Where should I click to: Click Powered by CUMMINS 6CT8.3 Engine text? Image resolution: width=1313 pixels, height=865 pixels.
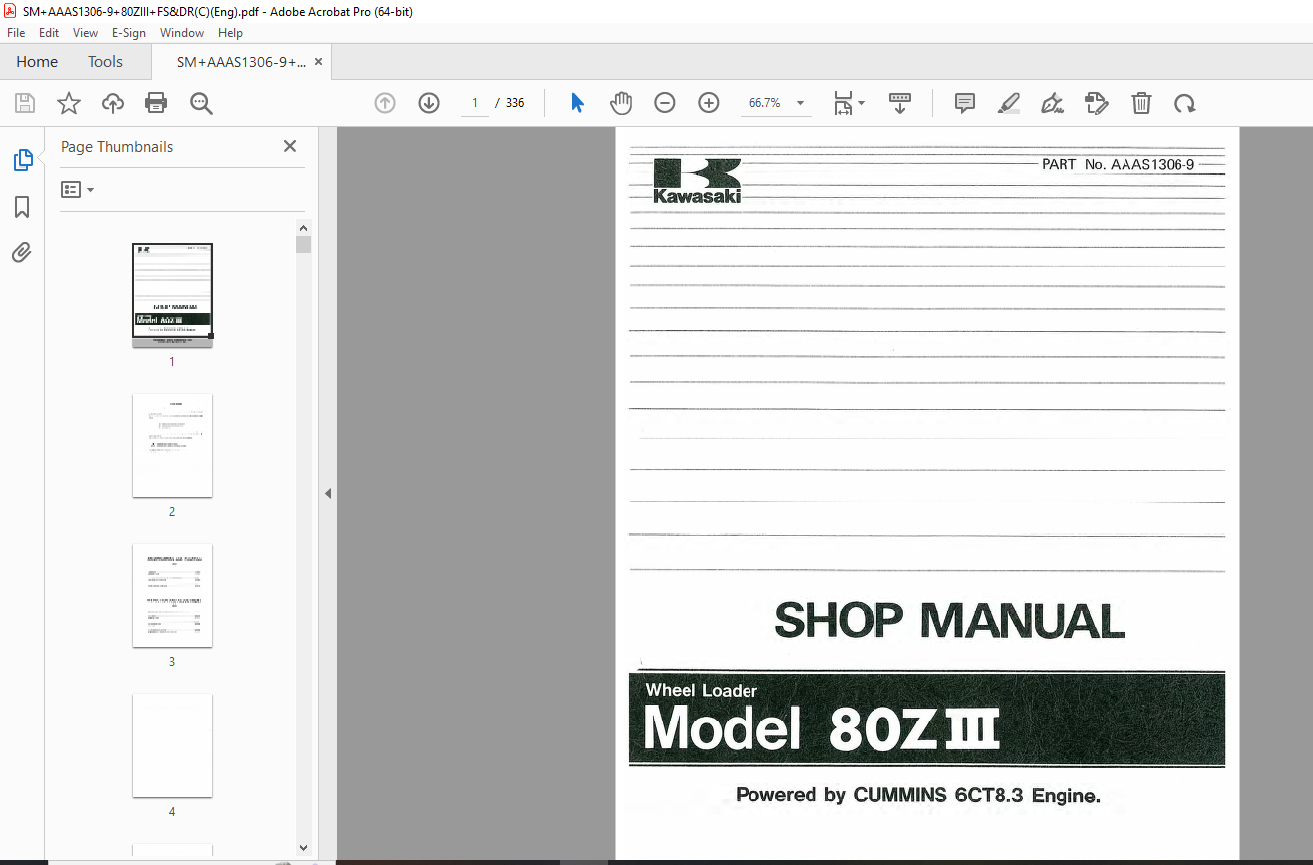coord(918,796)
